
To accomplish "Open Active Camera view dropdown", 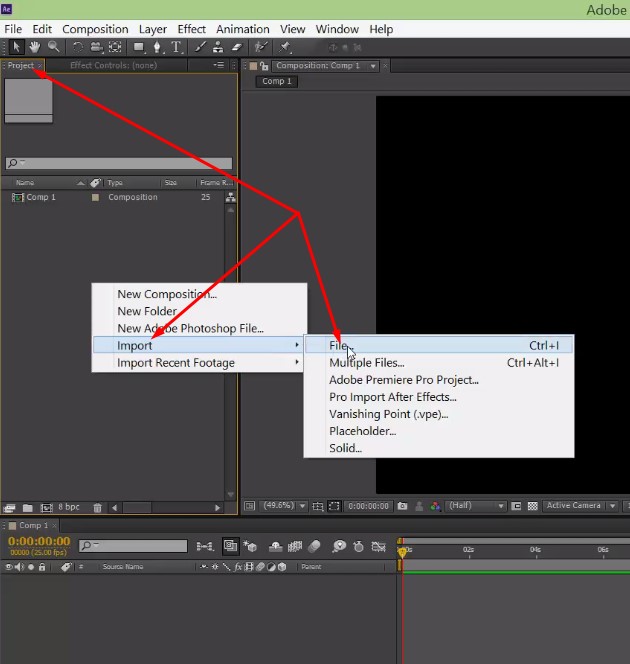I will [x=580, y=506].
